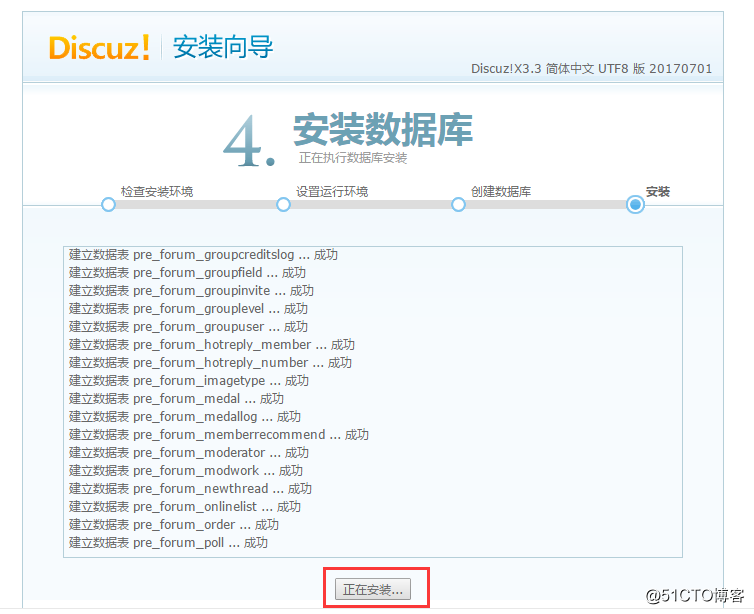
Task: Click log line pre_forum_poll
Action: (168, 543)
